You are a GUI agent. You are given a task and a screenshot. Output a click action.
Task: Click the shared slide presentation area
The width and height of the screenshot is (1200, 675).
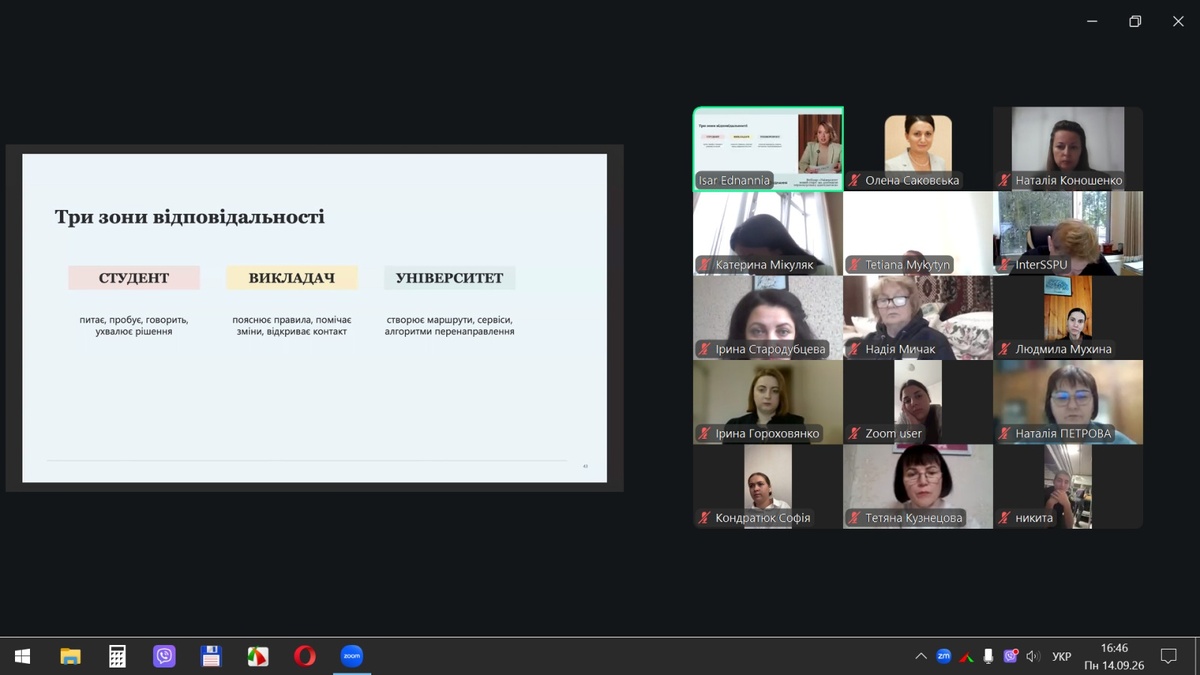[314, 318]
